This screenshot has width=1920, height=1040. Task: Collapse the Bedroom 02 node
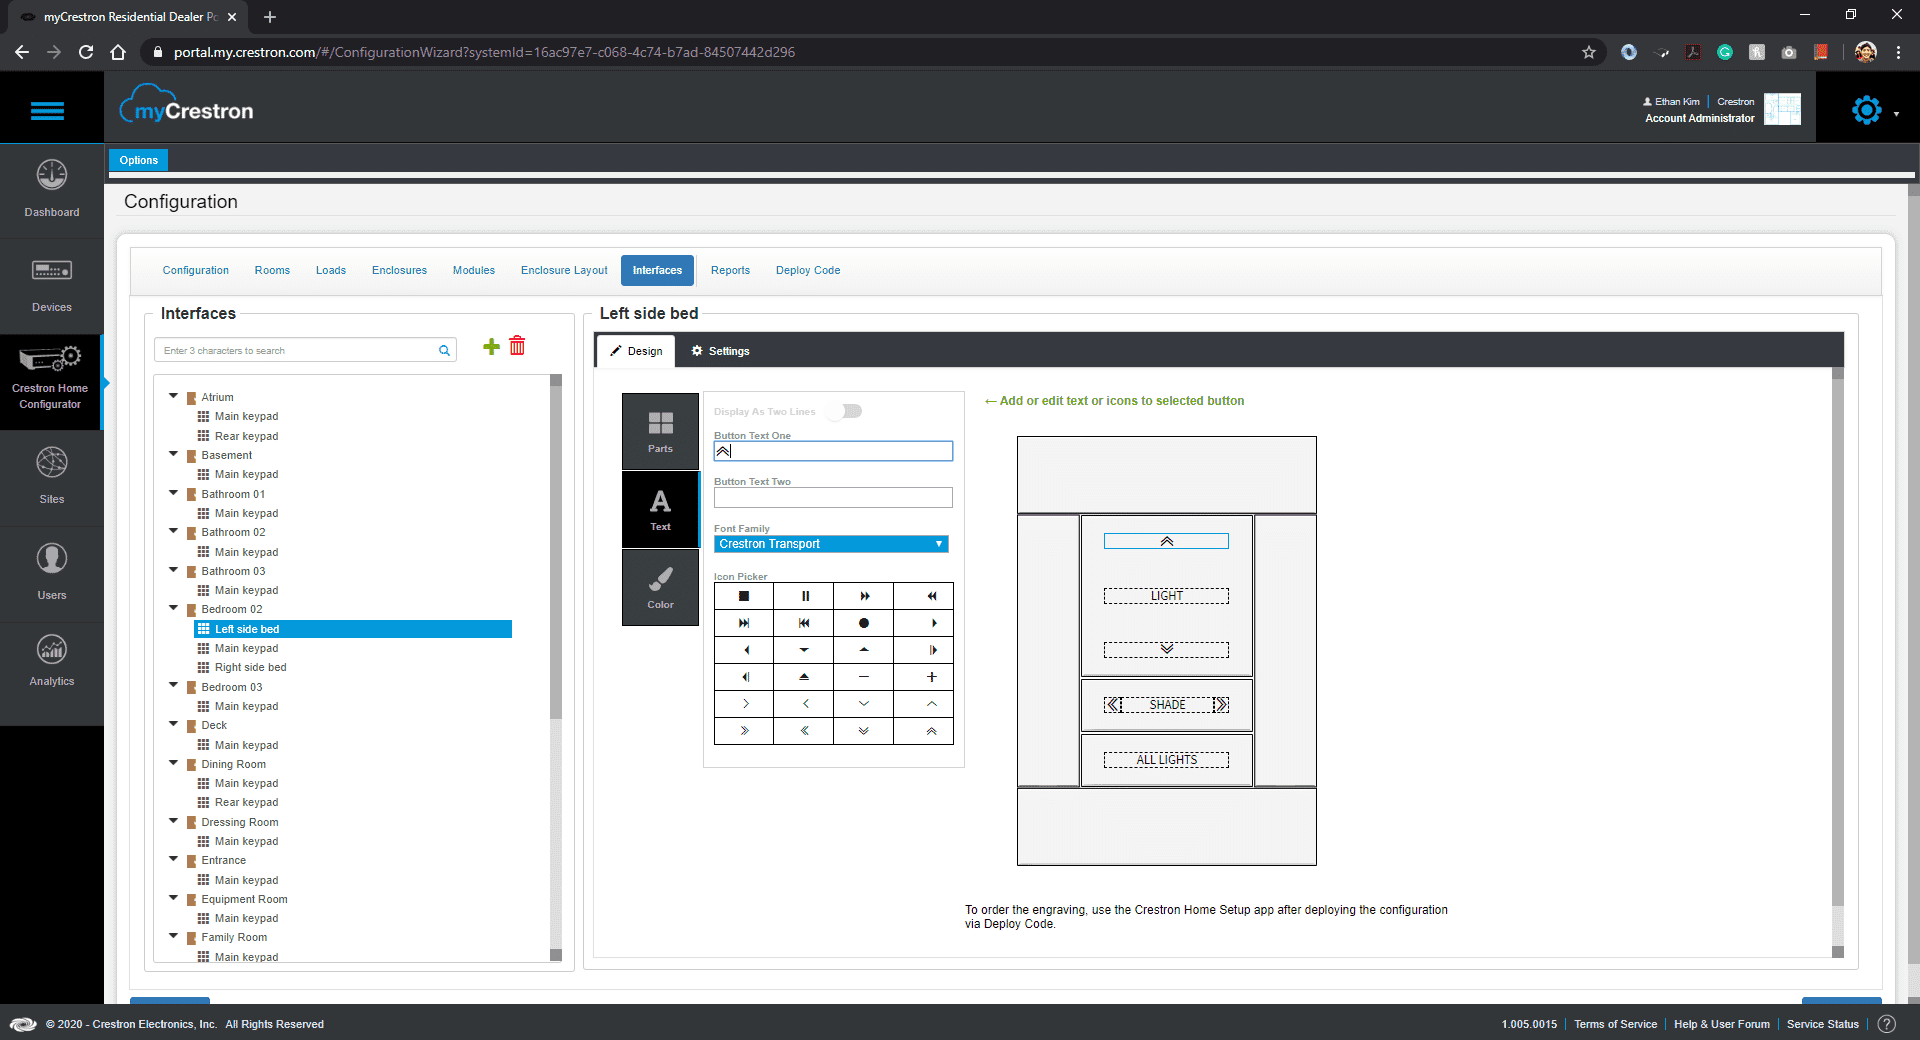tap(173, 608)
